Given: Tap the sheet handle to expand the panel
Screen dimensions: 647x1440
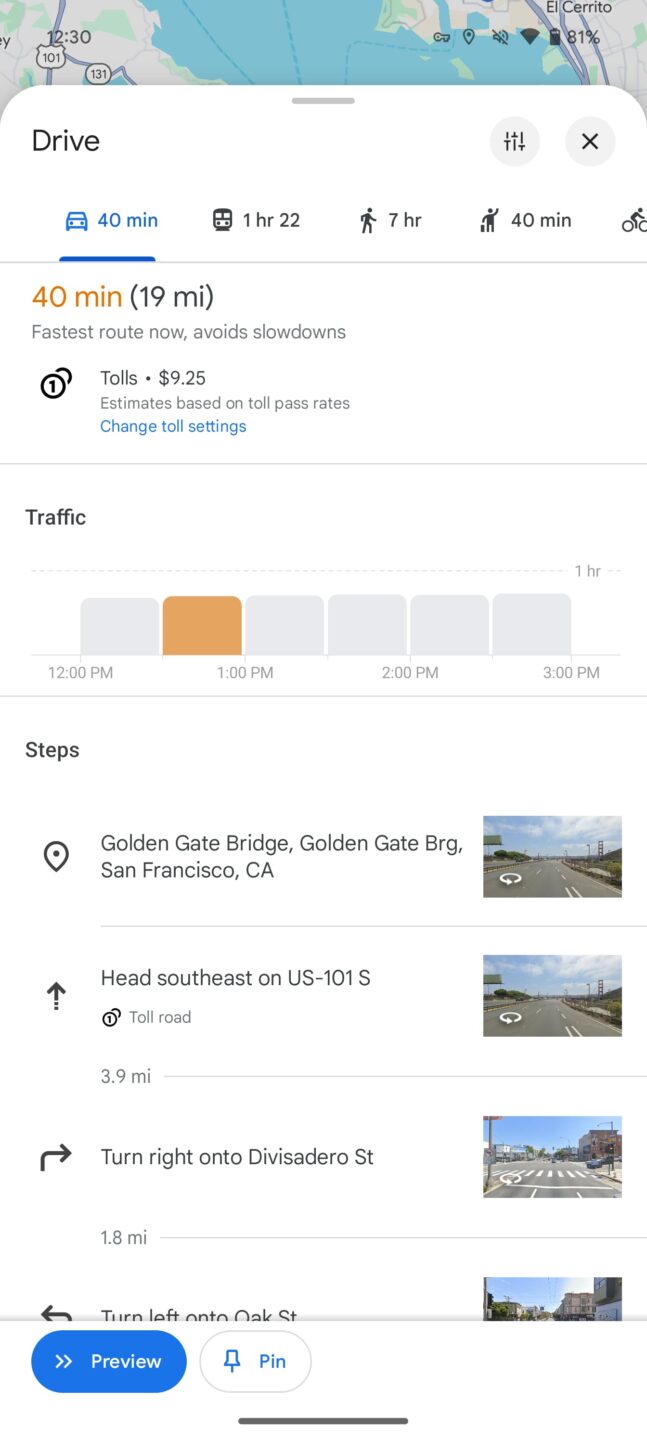Looking at the screenshot, I should point(322,101).
